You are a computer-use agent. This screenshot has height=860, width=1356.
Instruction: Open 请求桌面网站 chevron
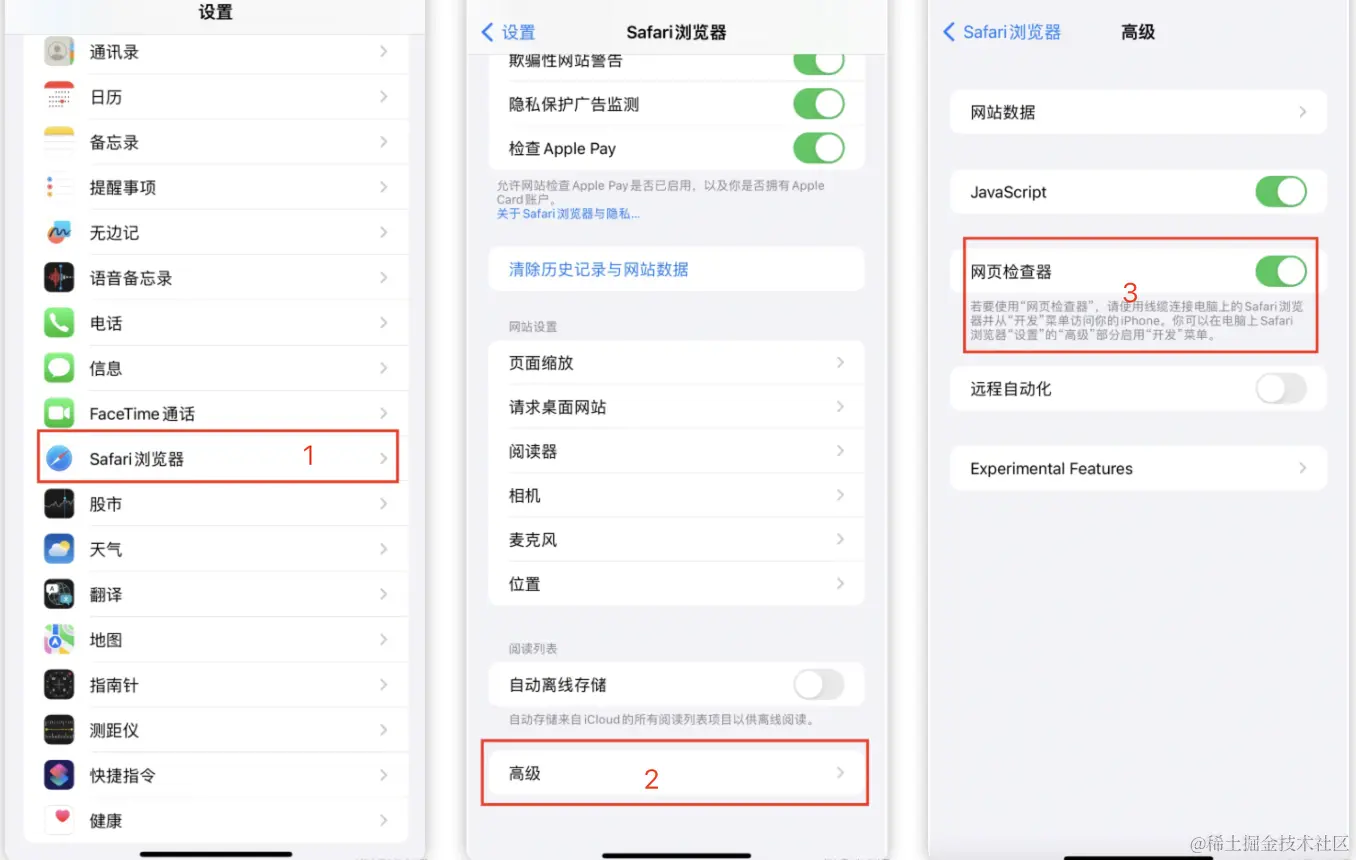click(840, 407)
